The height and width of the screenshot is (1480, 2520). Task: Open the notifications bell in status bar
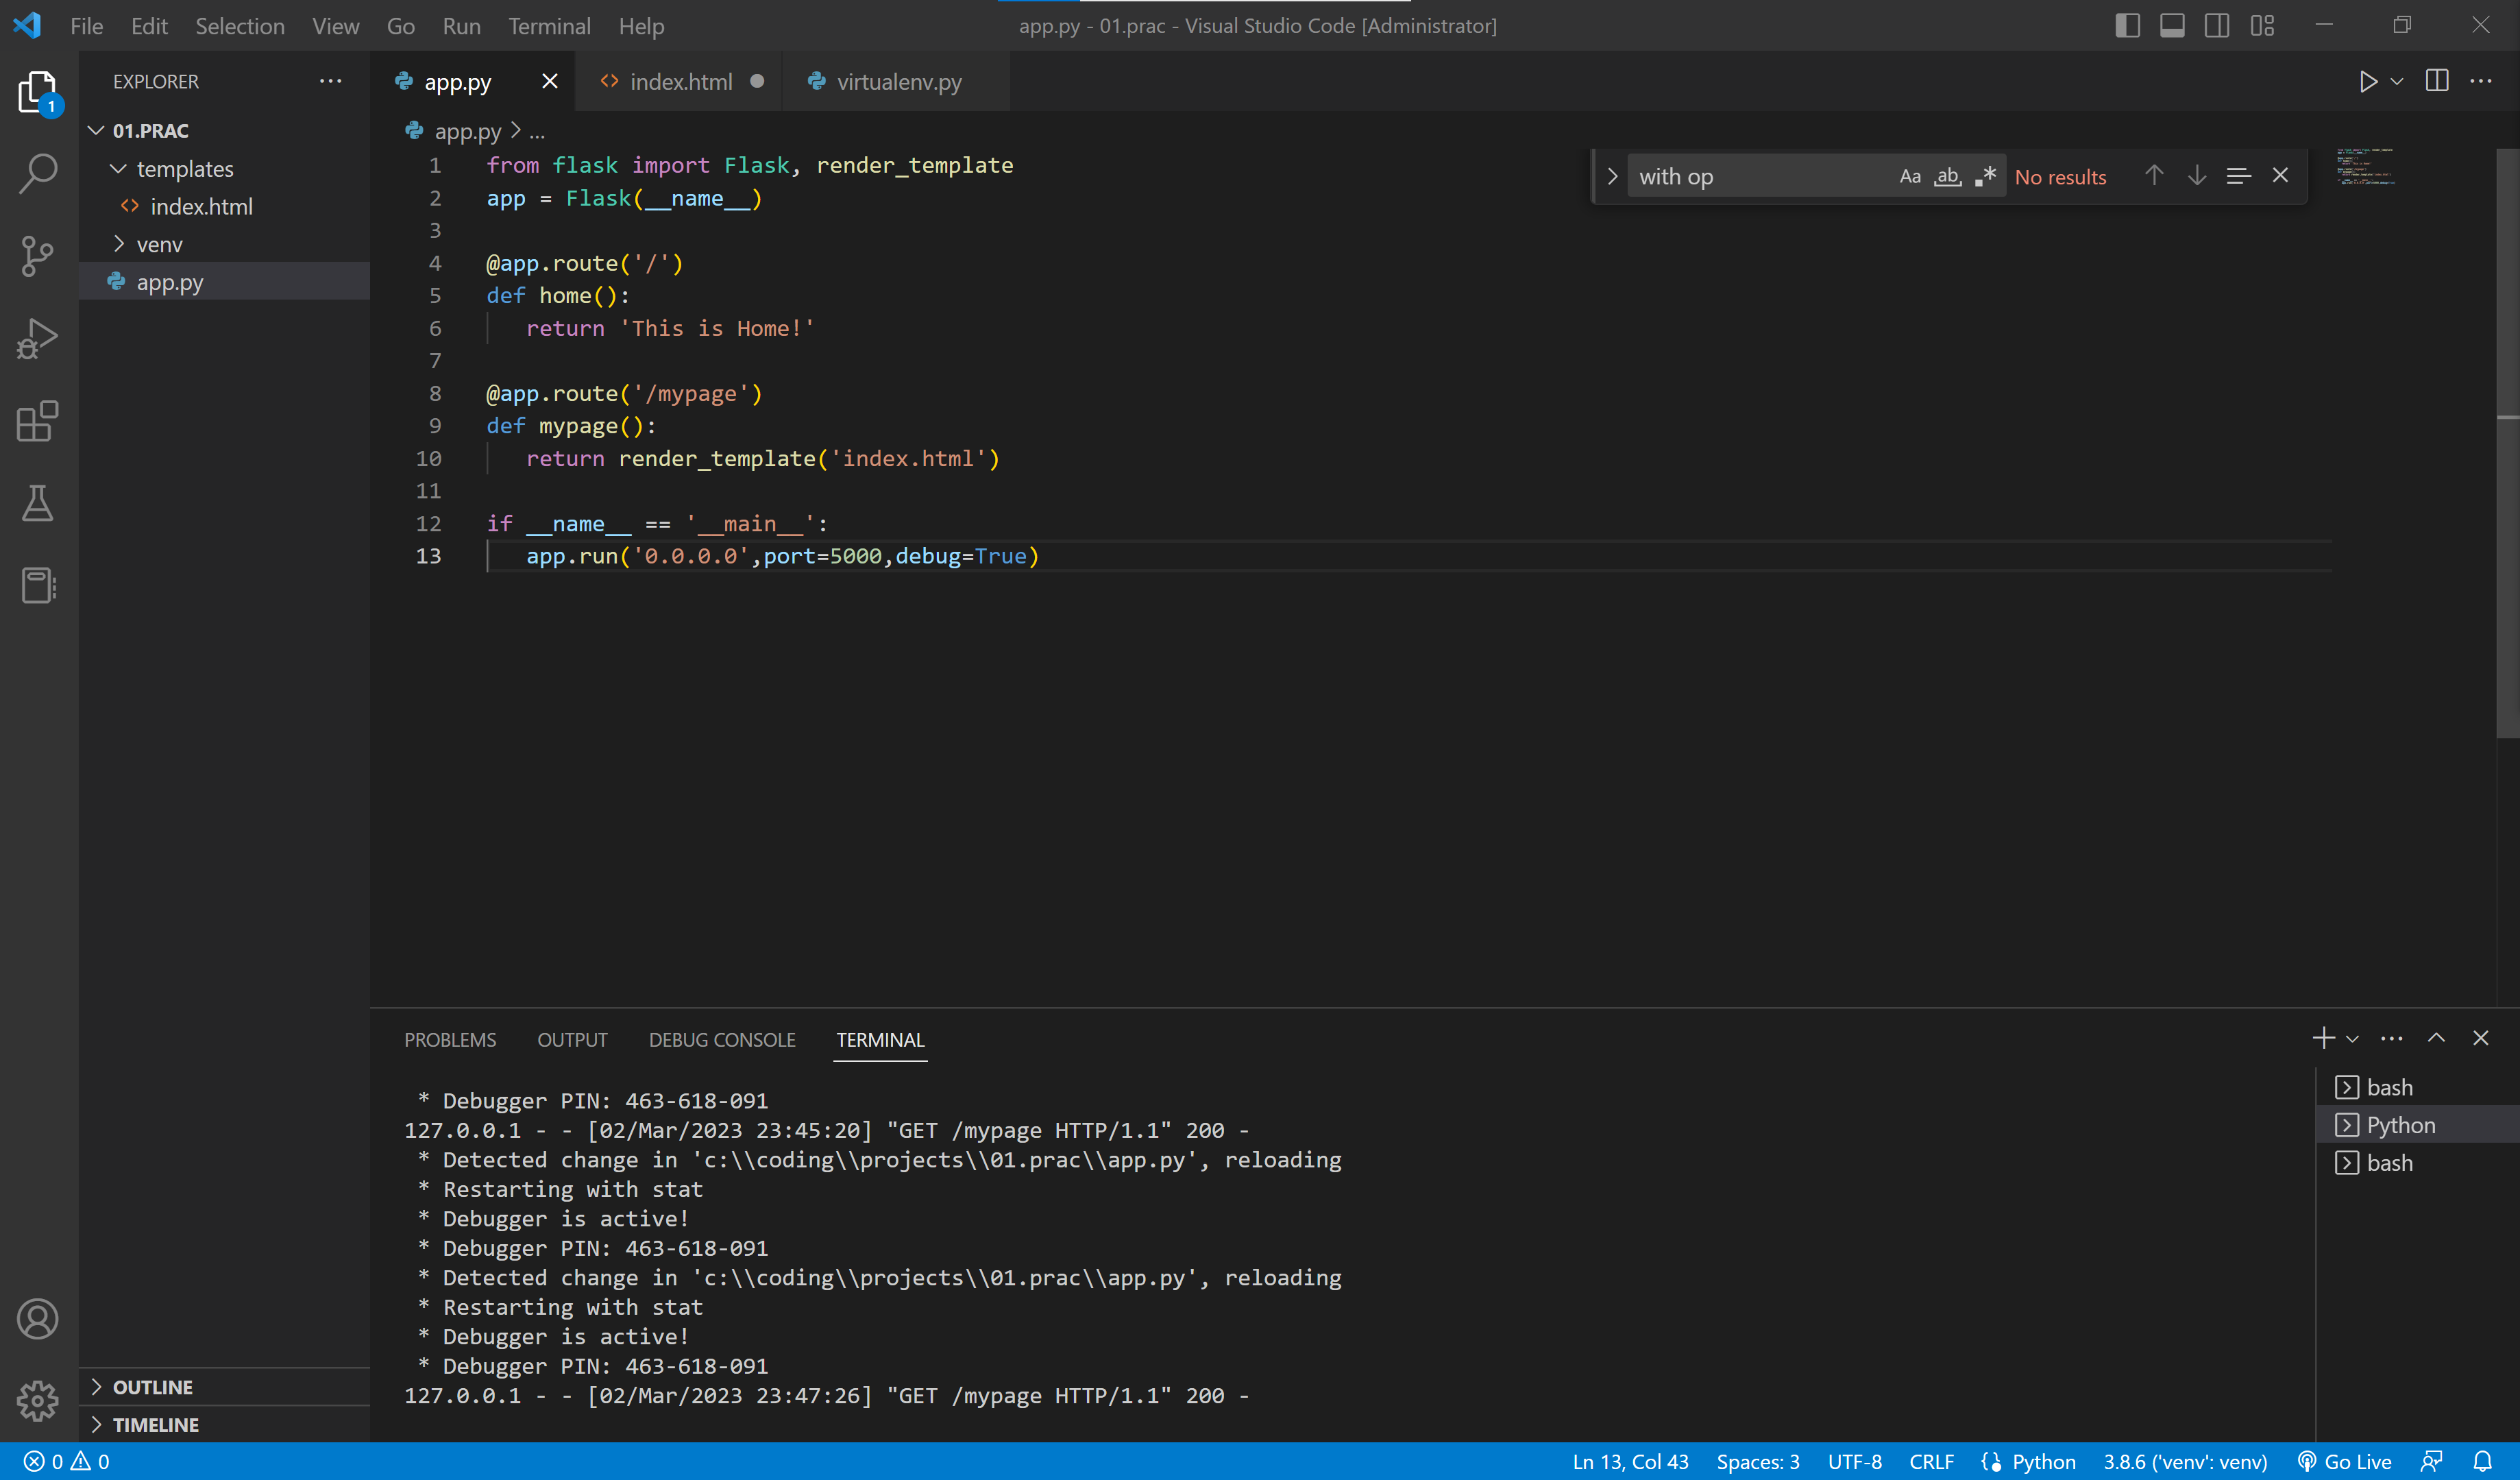tap(2483, 1461)
